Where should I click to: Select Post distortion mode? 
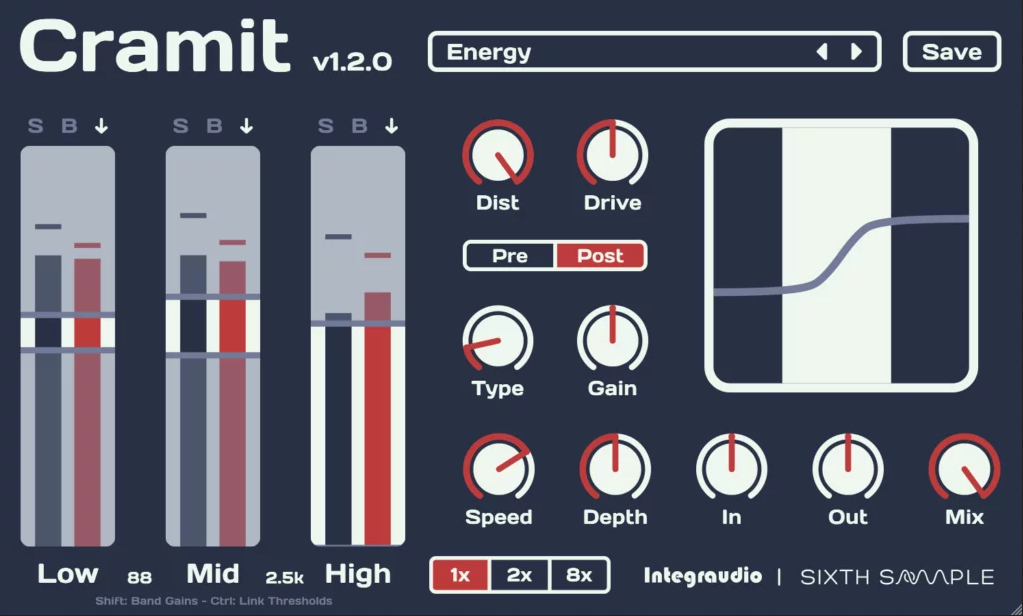click(x=600, y=256)
